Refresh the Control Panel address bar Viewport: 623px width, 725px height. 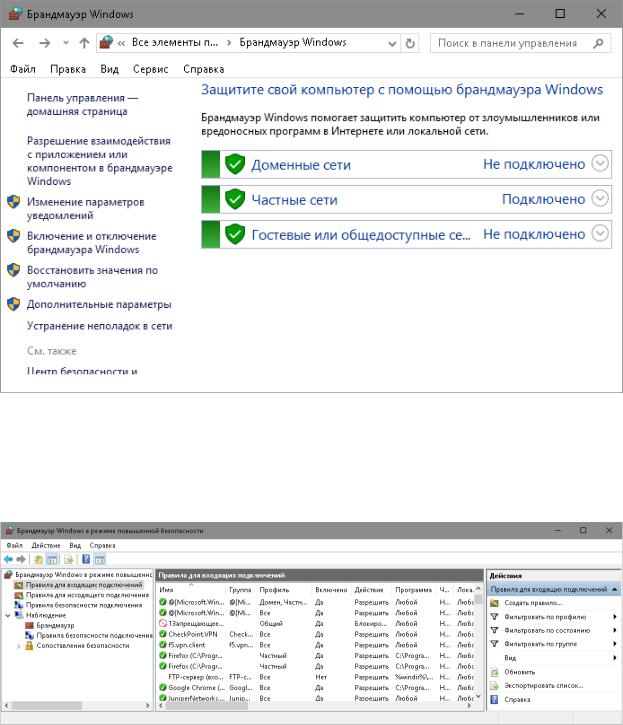[x=410, y=43]
